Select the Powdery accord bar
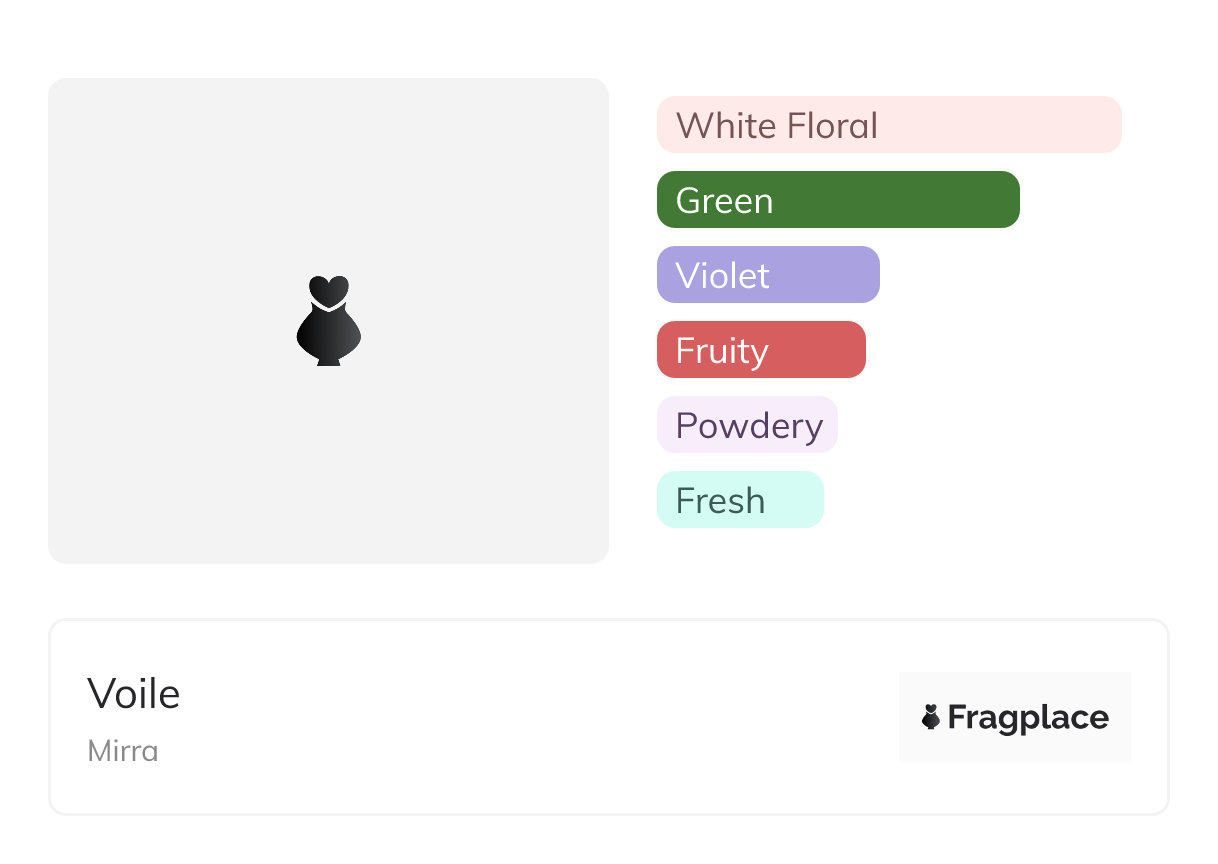The image size is (1218, 864). (x=747, y=425)
